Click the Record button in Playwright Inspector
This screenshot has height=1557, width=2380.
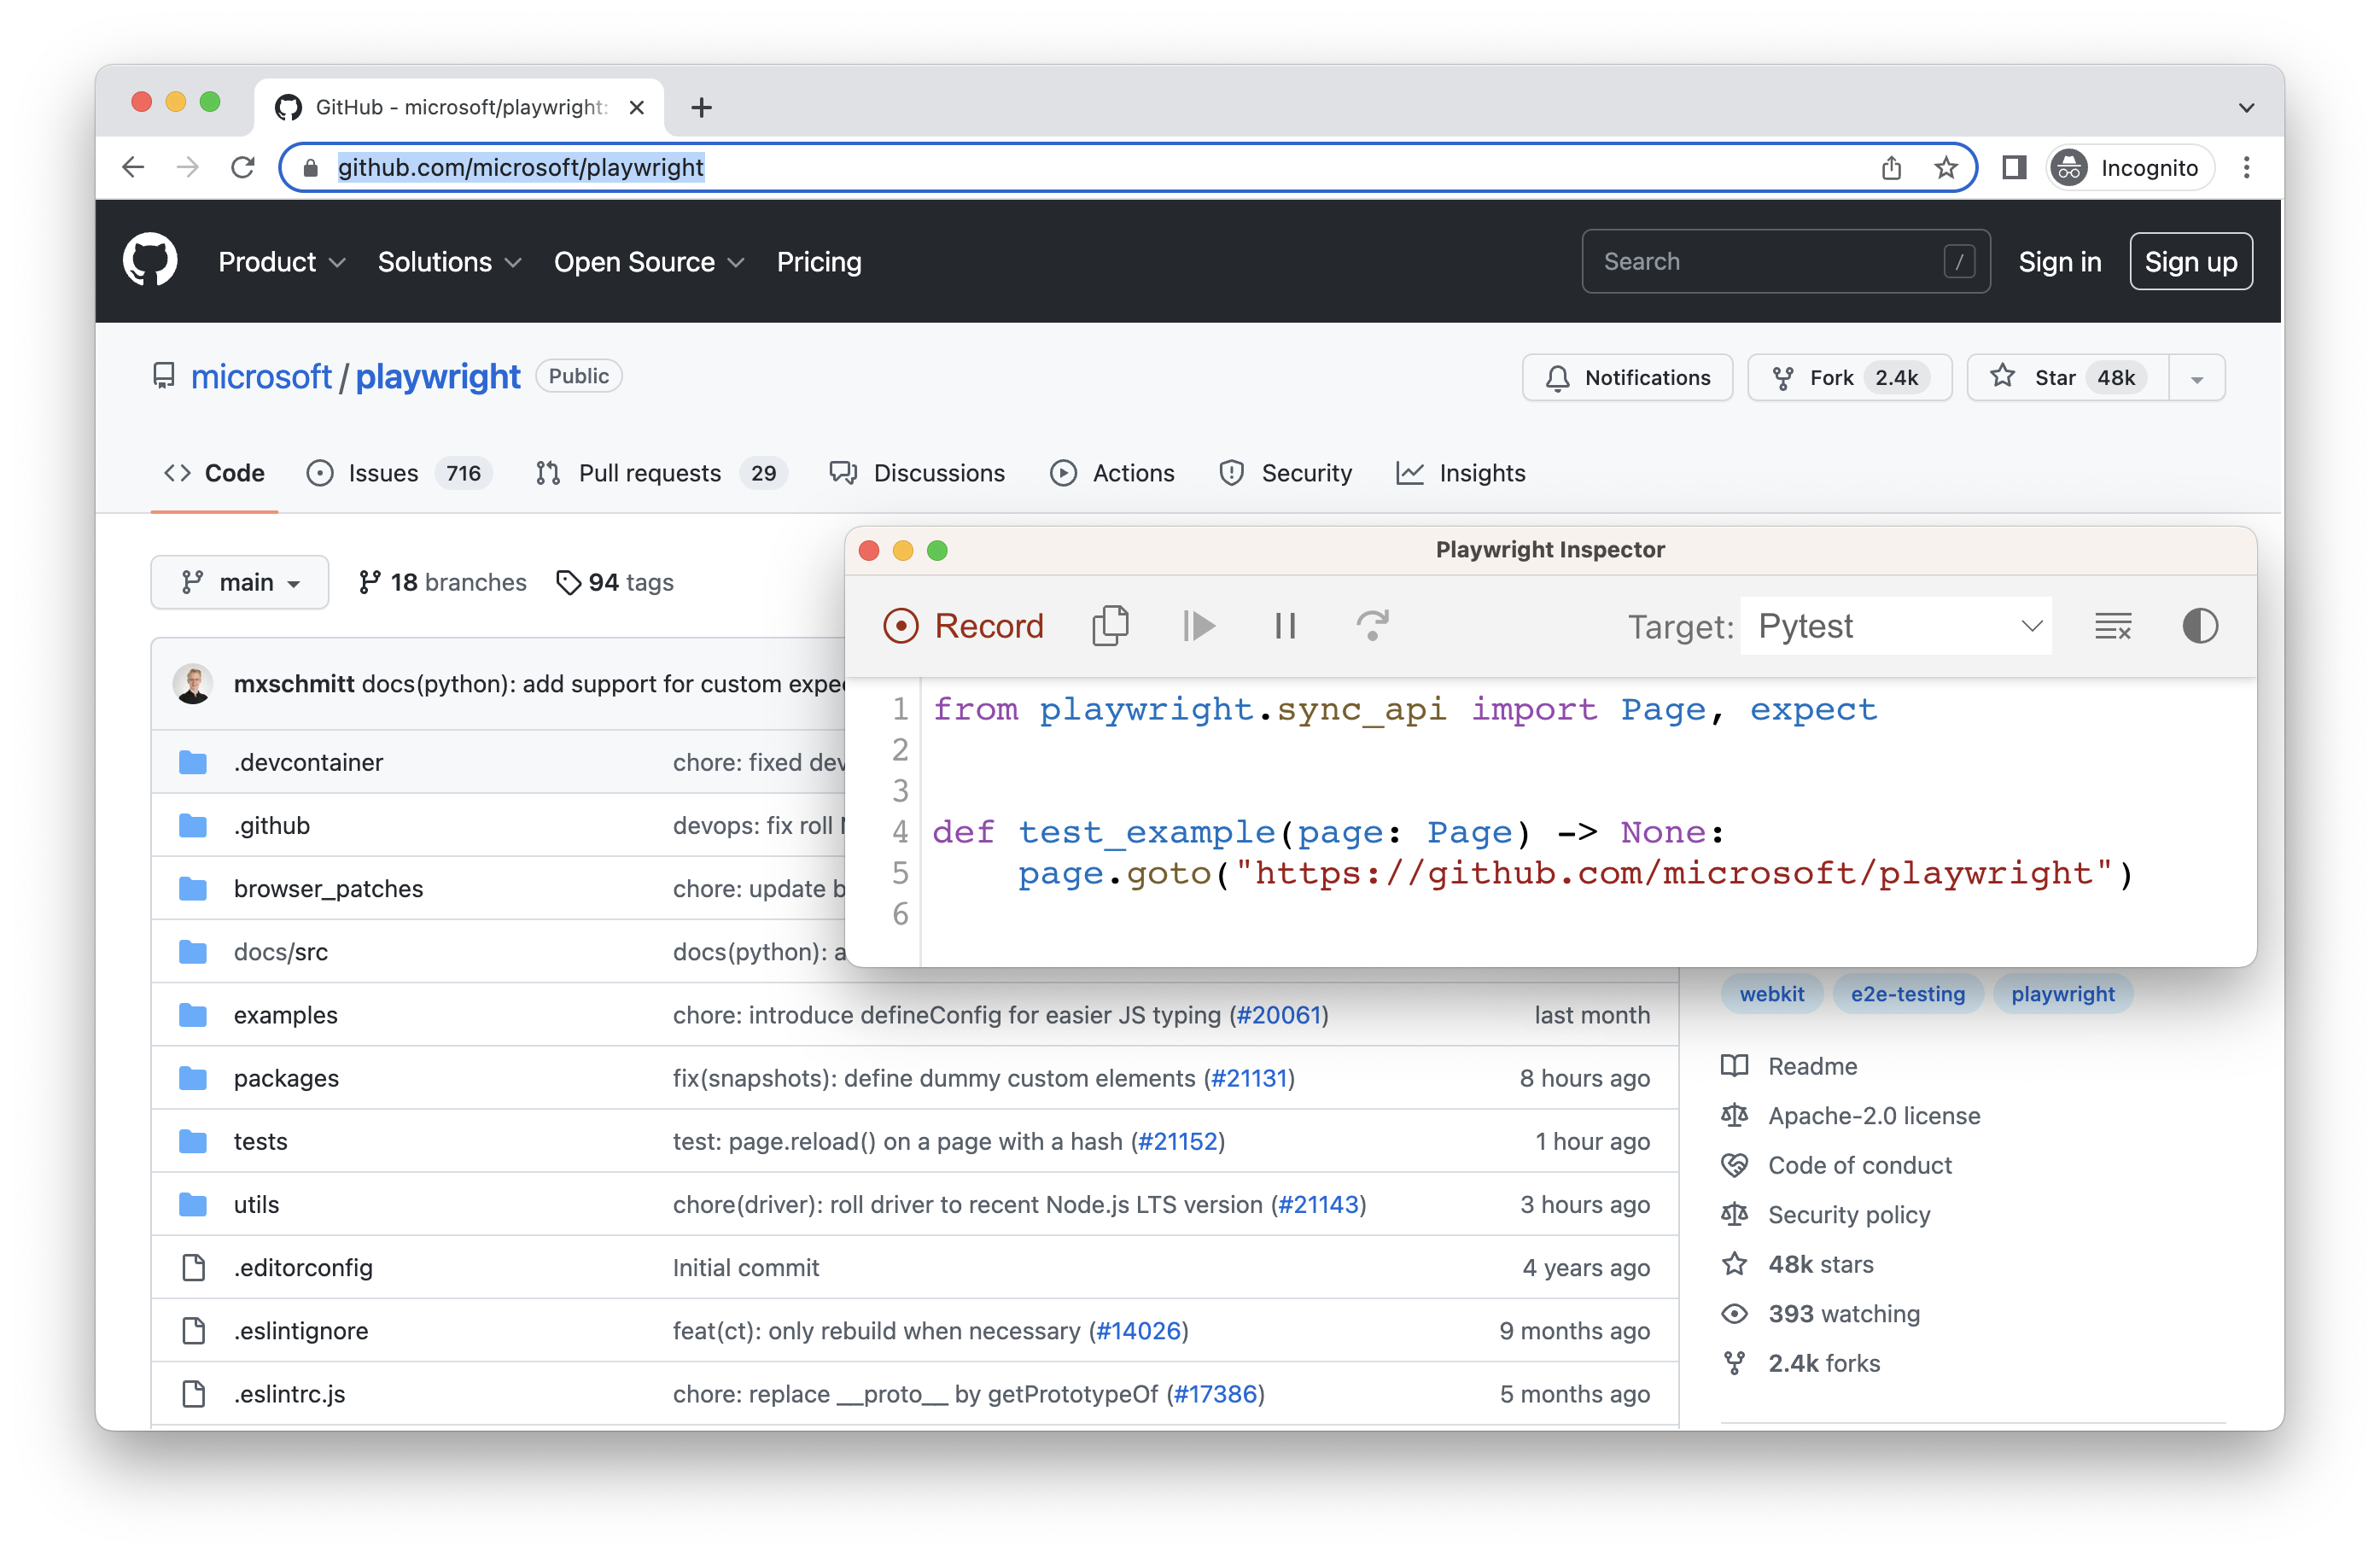coord(963,626)
